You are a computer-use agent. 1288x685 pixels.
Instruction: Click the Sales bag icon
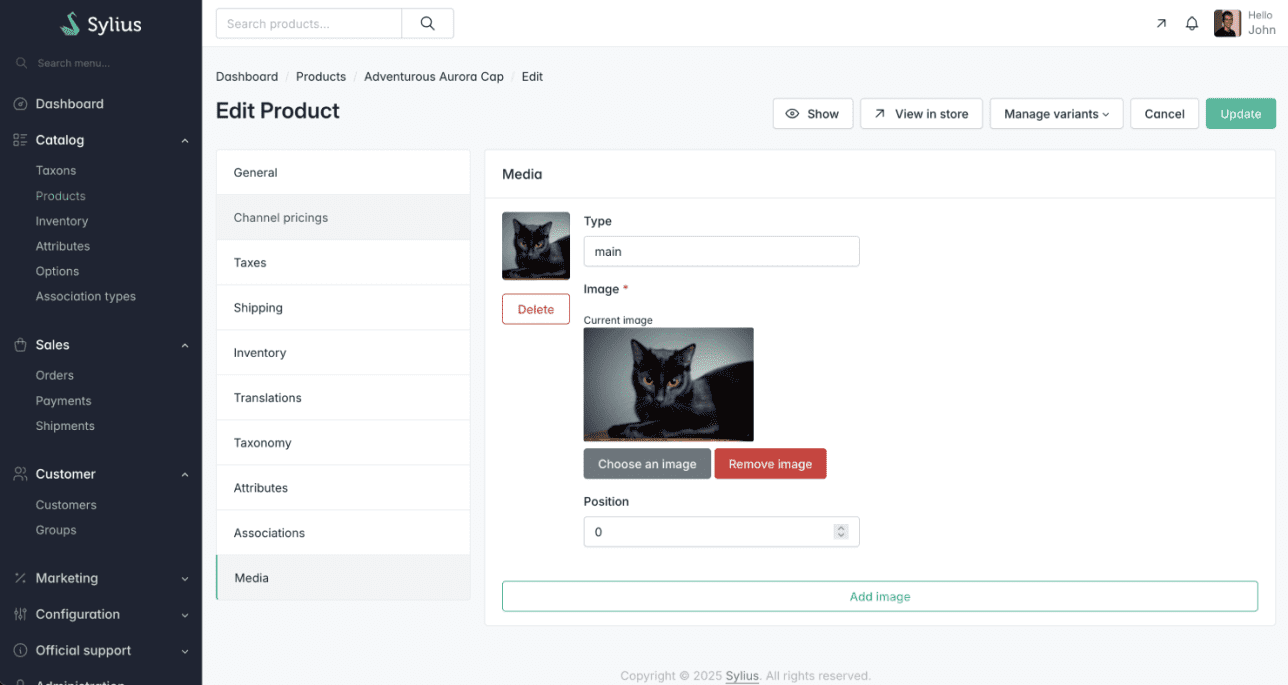[x=20, y=345]
